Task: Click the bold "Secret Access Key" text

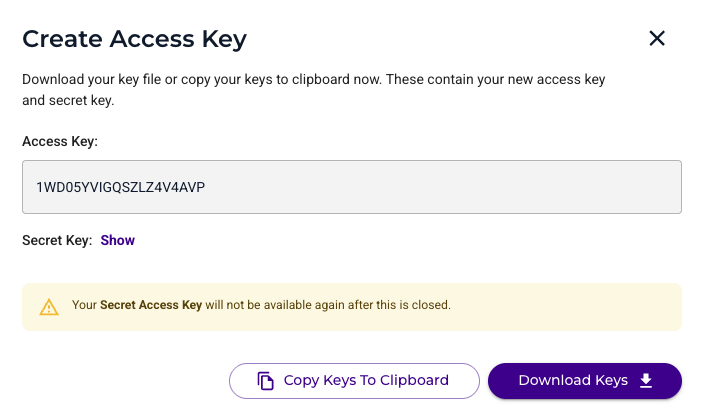Action: pyautogui.click(x=151, y=304)
